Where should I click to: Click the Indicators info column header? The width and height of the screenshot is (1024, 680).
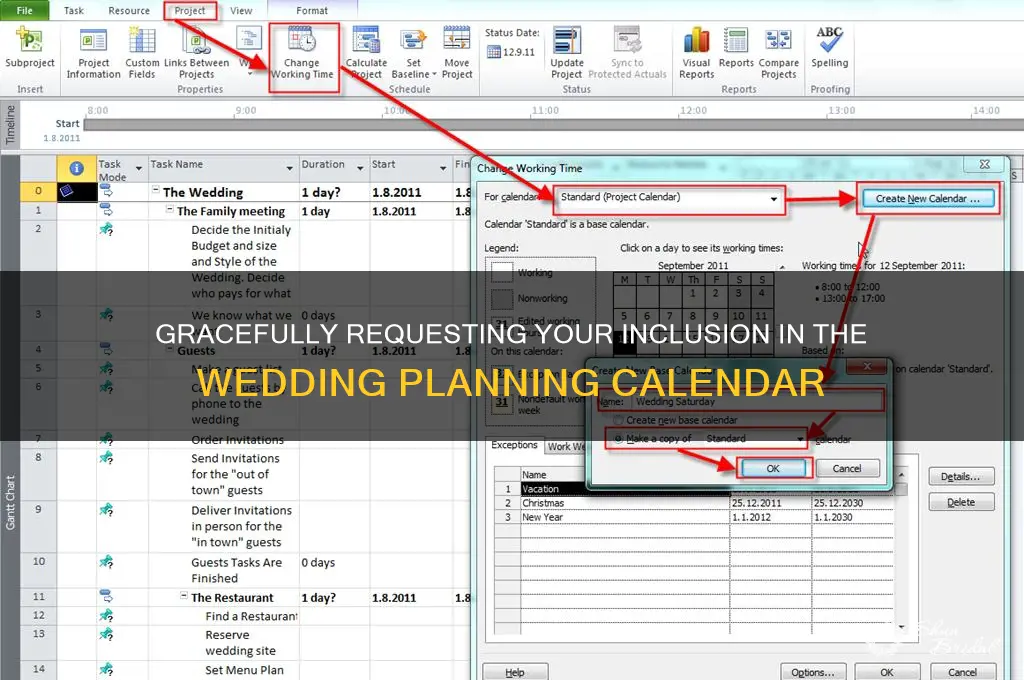coord(76,168)
